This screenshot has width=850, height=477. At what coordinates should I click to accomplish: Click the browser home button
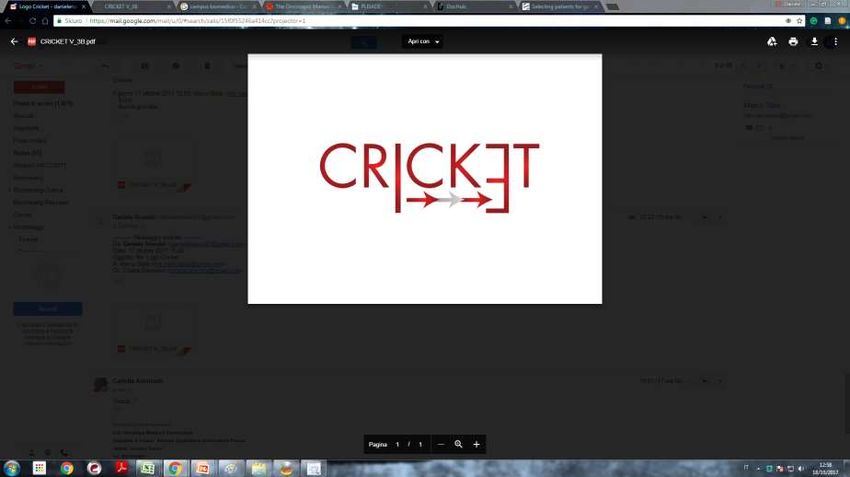tap(45, 21)
